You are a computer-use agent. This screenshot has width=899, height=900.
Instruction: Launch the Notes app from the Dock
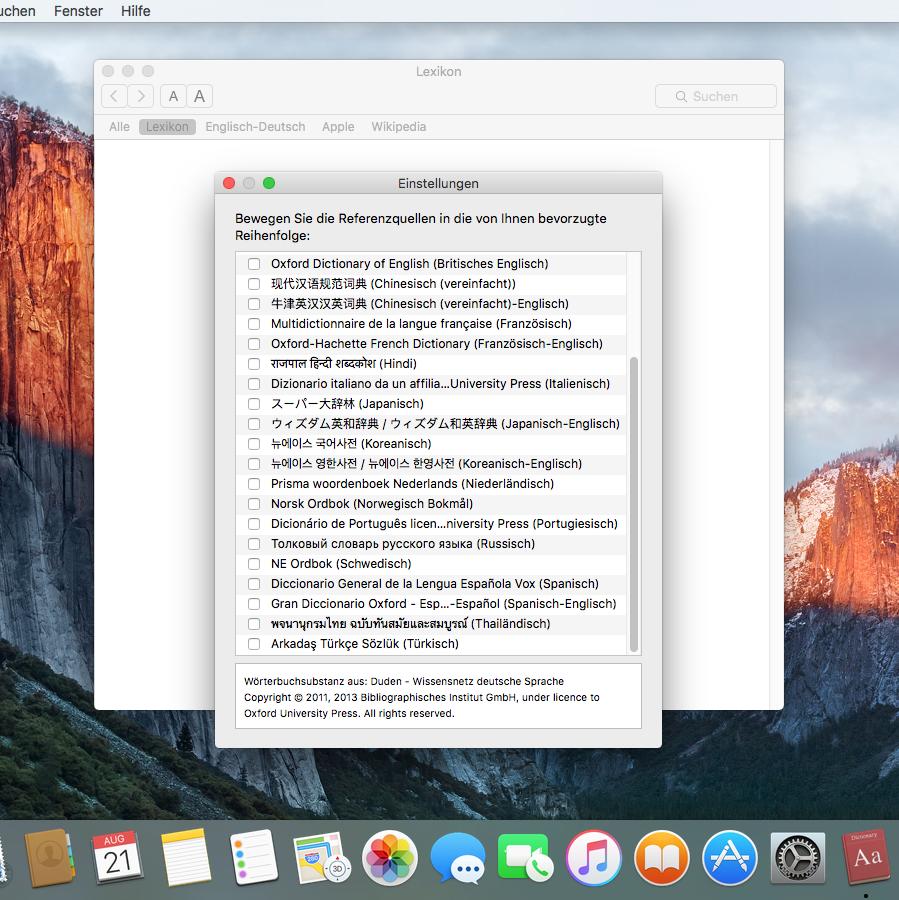(185, 858)
